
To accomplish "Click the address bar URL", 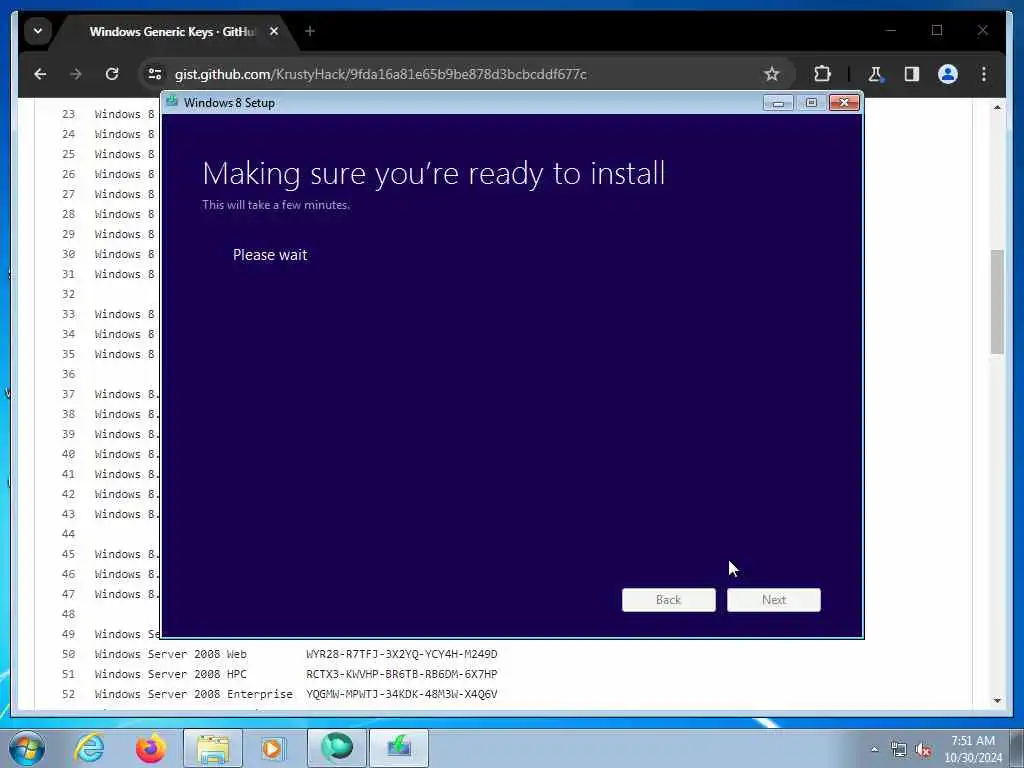I will coord(381,74).
